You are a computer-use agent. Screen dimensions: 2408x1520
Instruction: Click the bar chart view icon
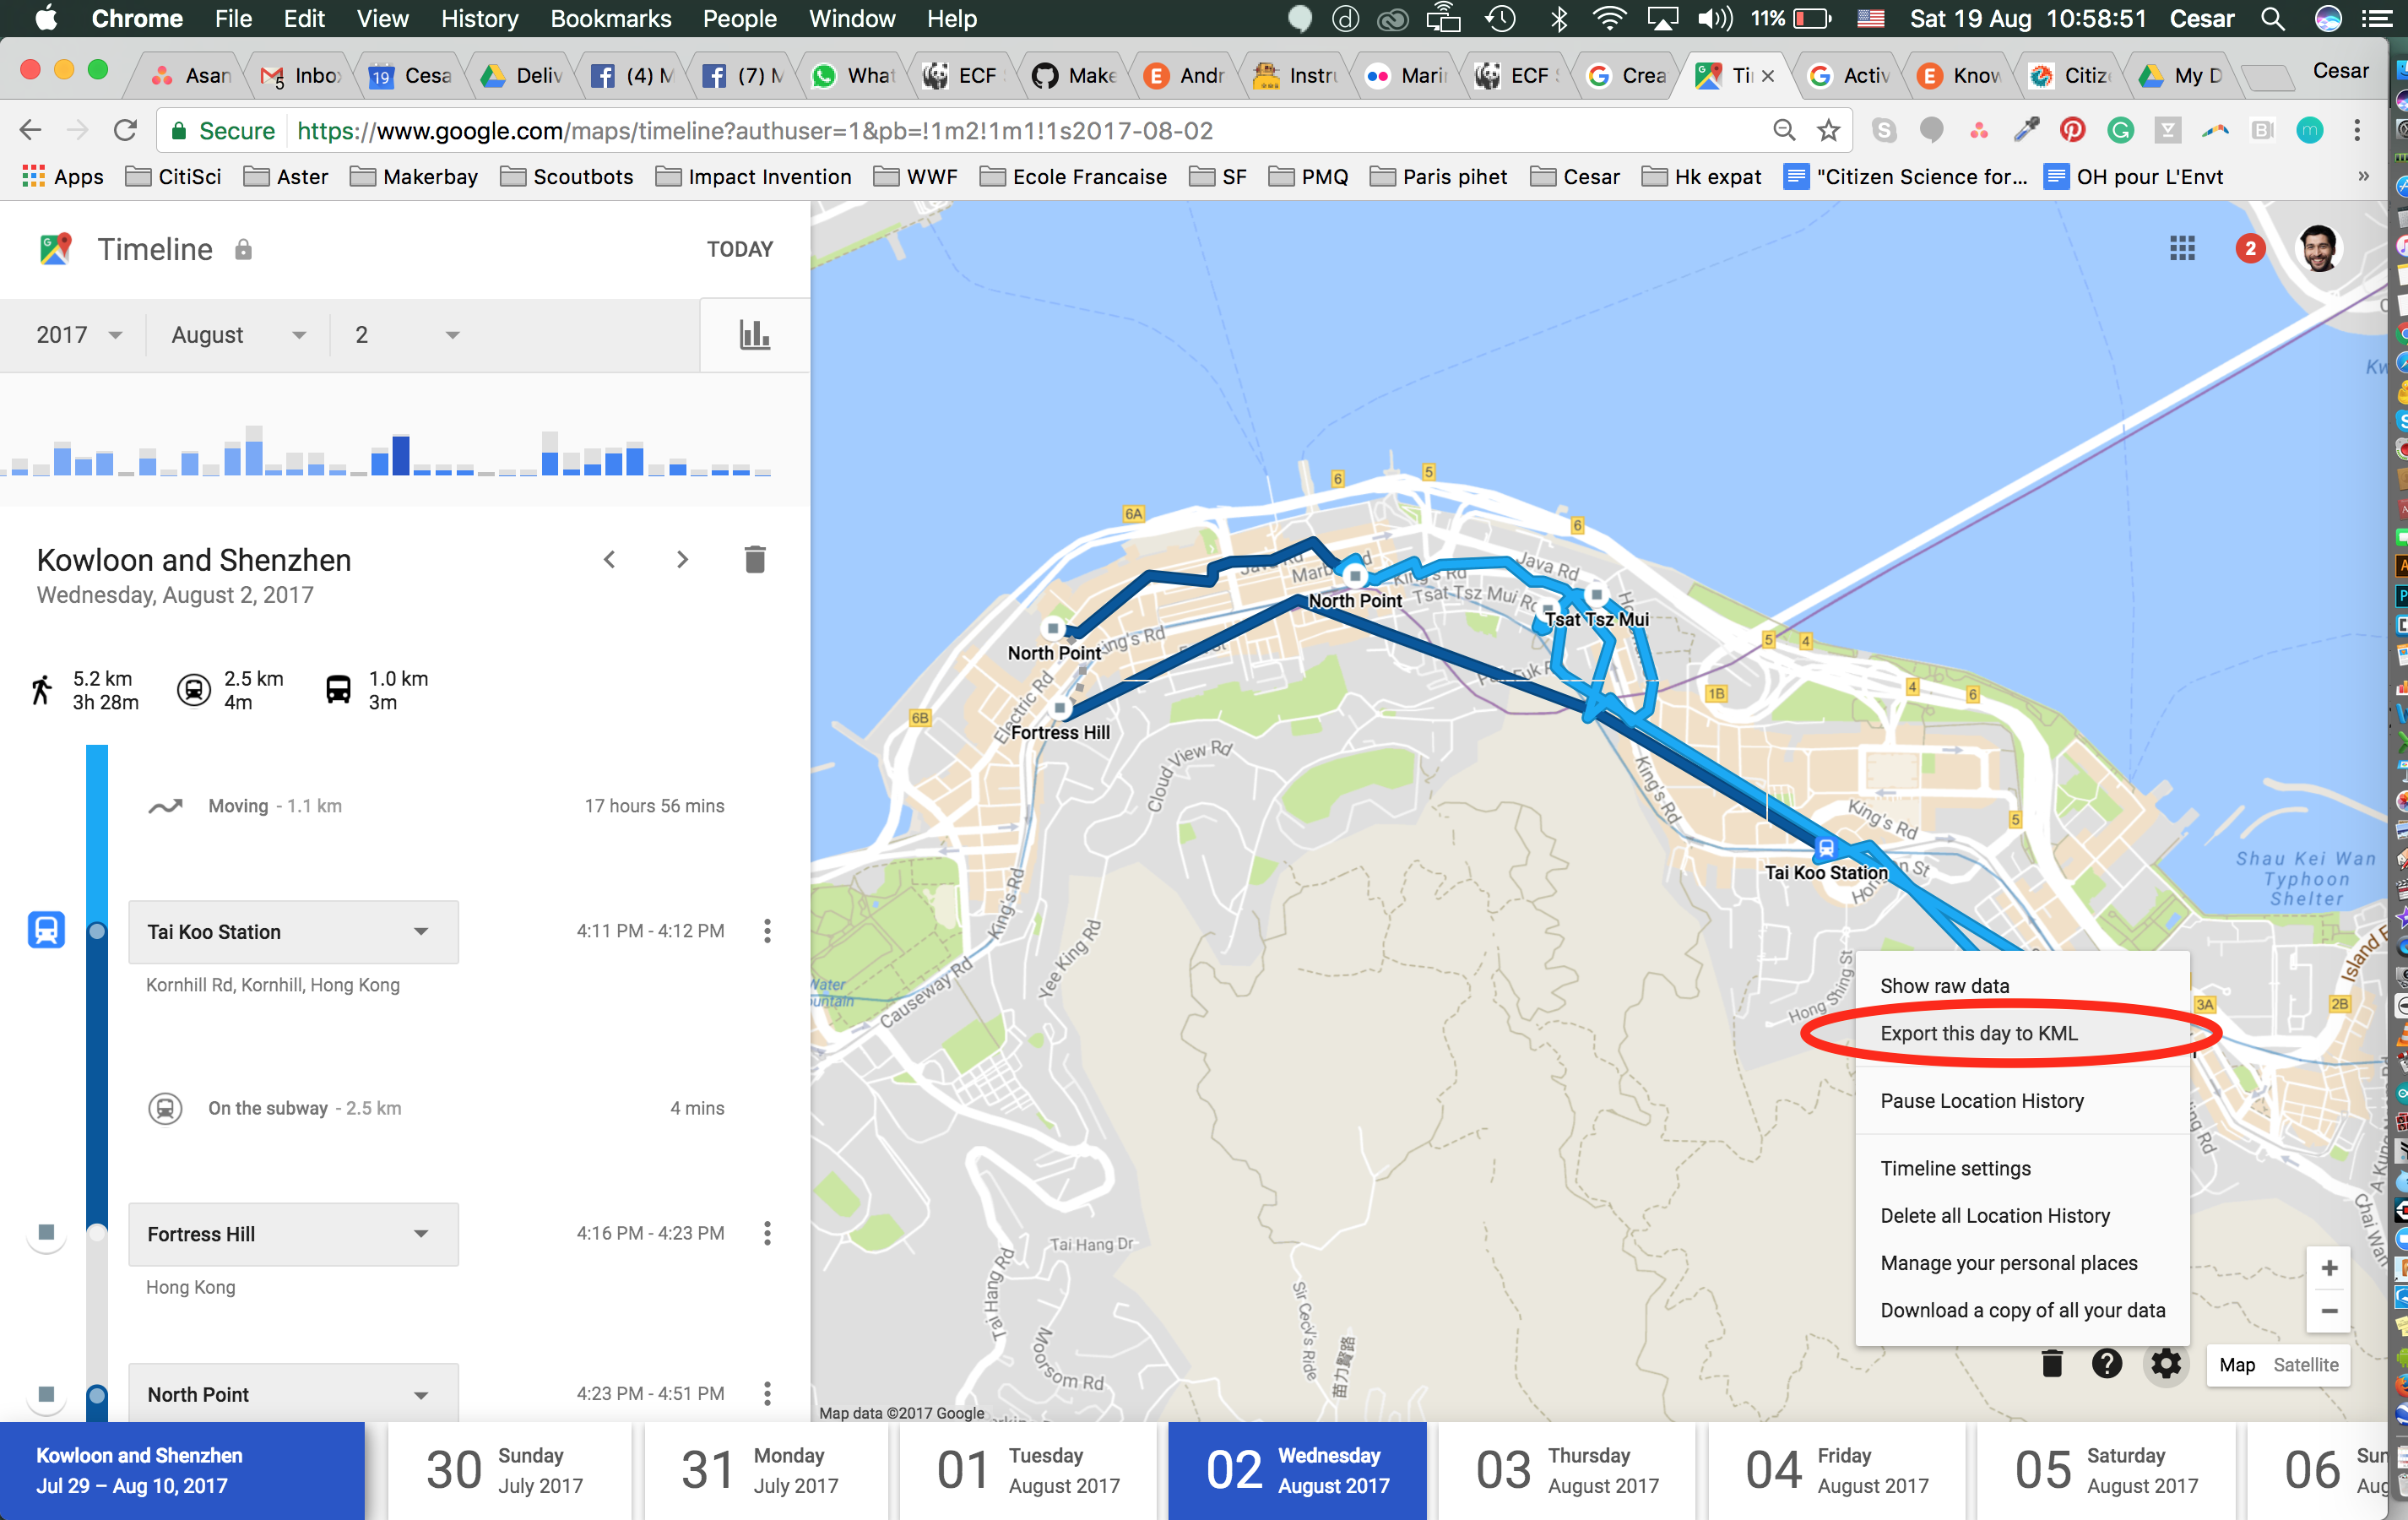click(x=756, y=334)
